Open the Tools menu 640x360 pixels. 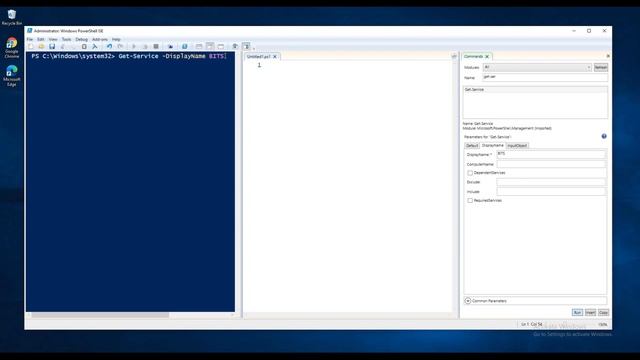(x=66, y=40)
